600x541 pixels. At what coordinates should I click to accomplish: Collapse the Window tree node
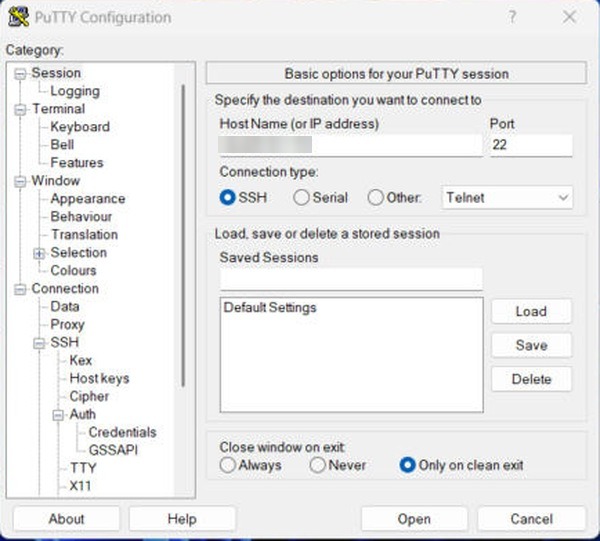tap(20, 181)
